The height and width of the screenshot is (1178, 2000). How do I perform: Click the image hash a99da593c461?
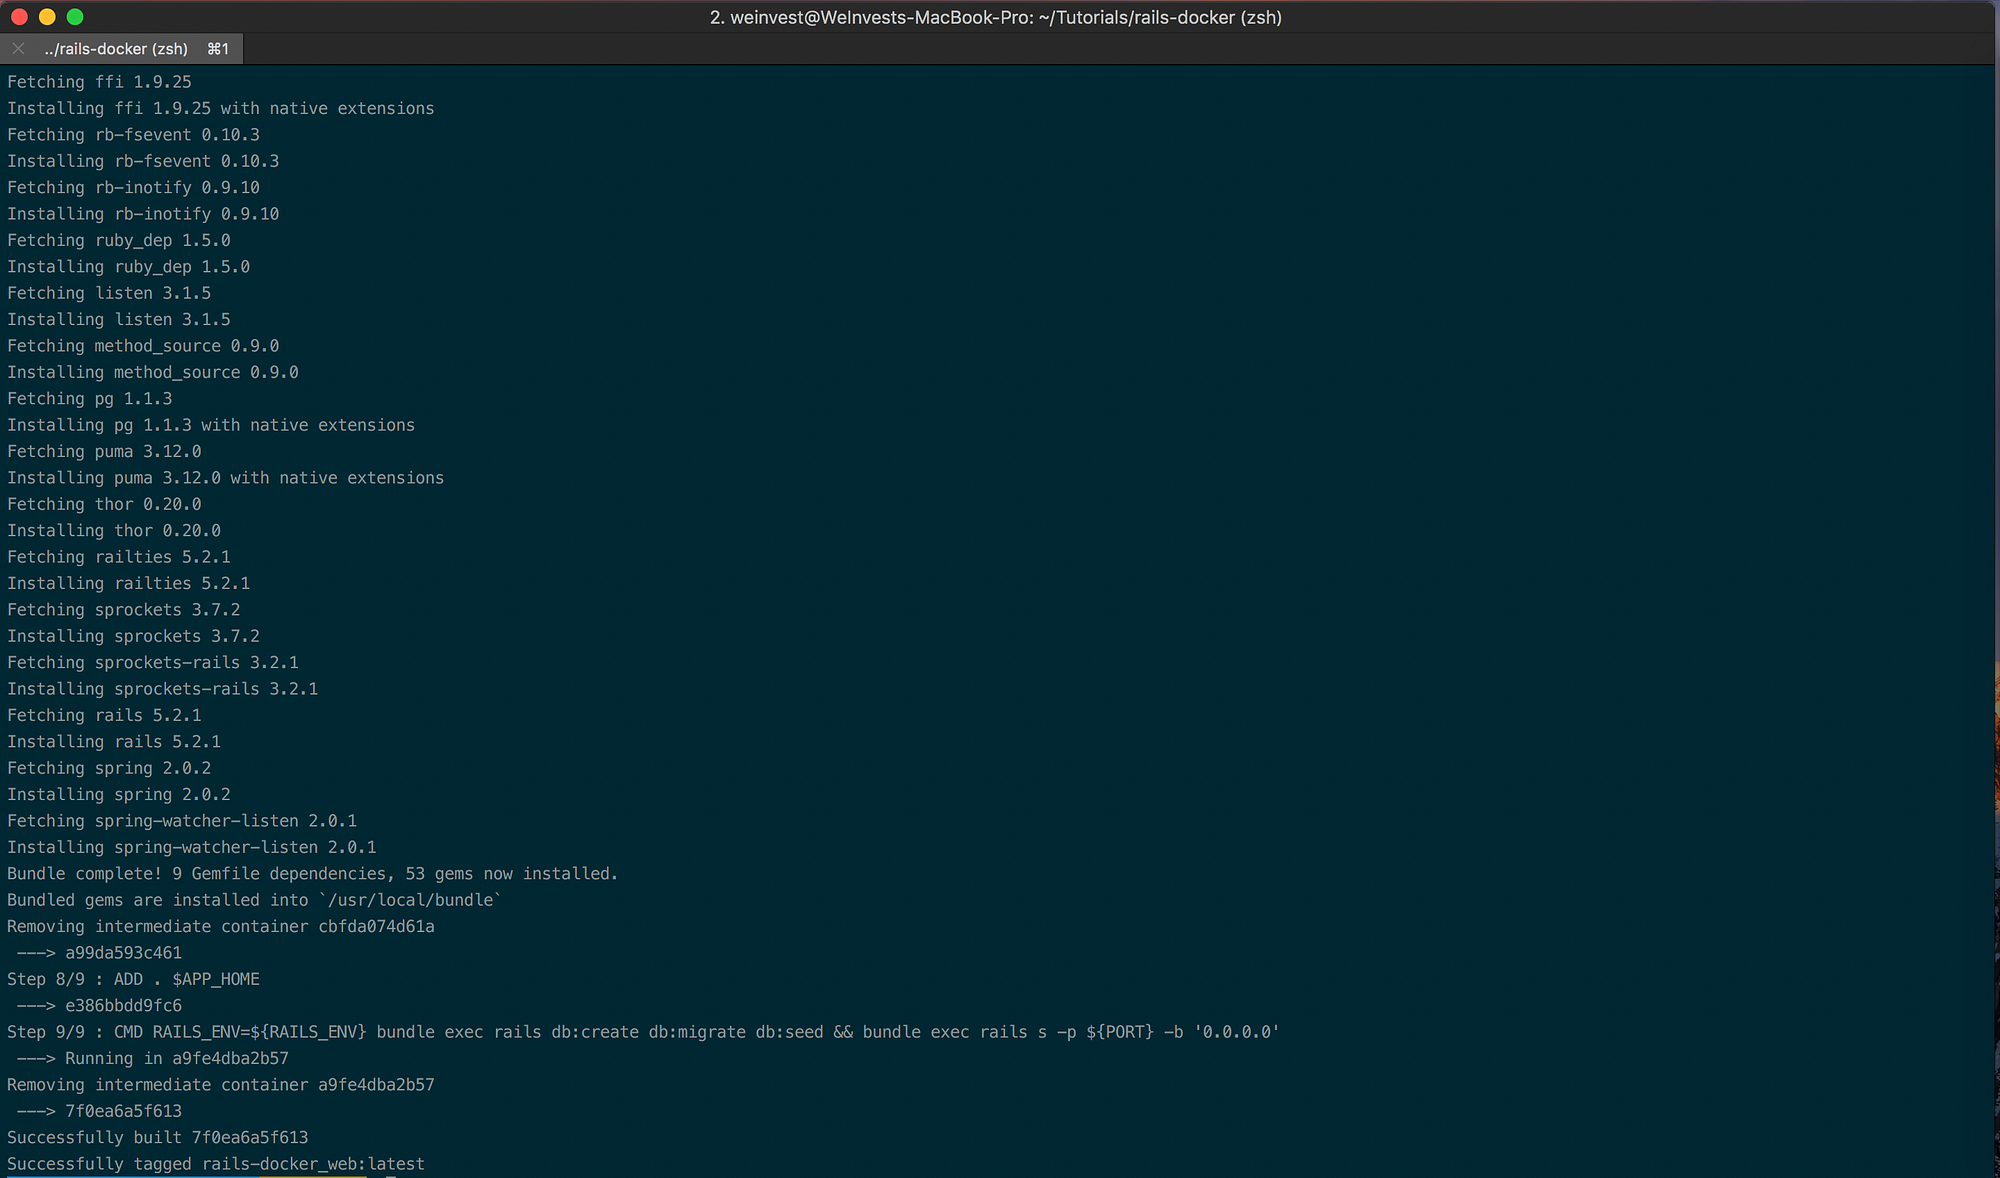(x=123, y=953)
